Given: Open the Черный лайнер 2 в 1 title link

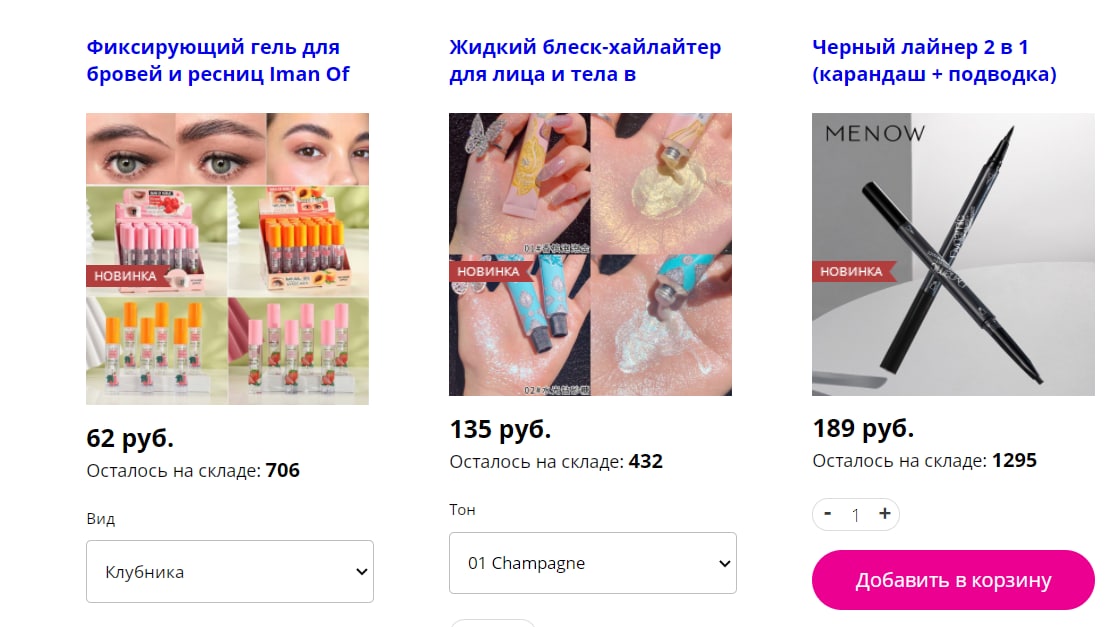Looking at the screenshot, I should pos(934,61).
